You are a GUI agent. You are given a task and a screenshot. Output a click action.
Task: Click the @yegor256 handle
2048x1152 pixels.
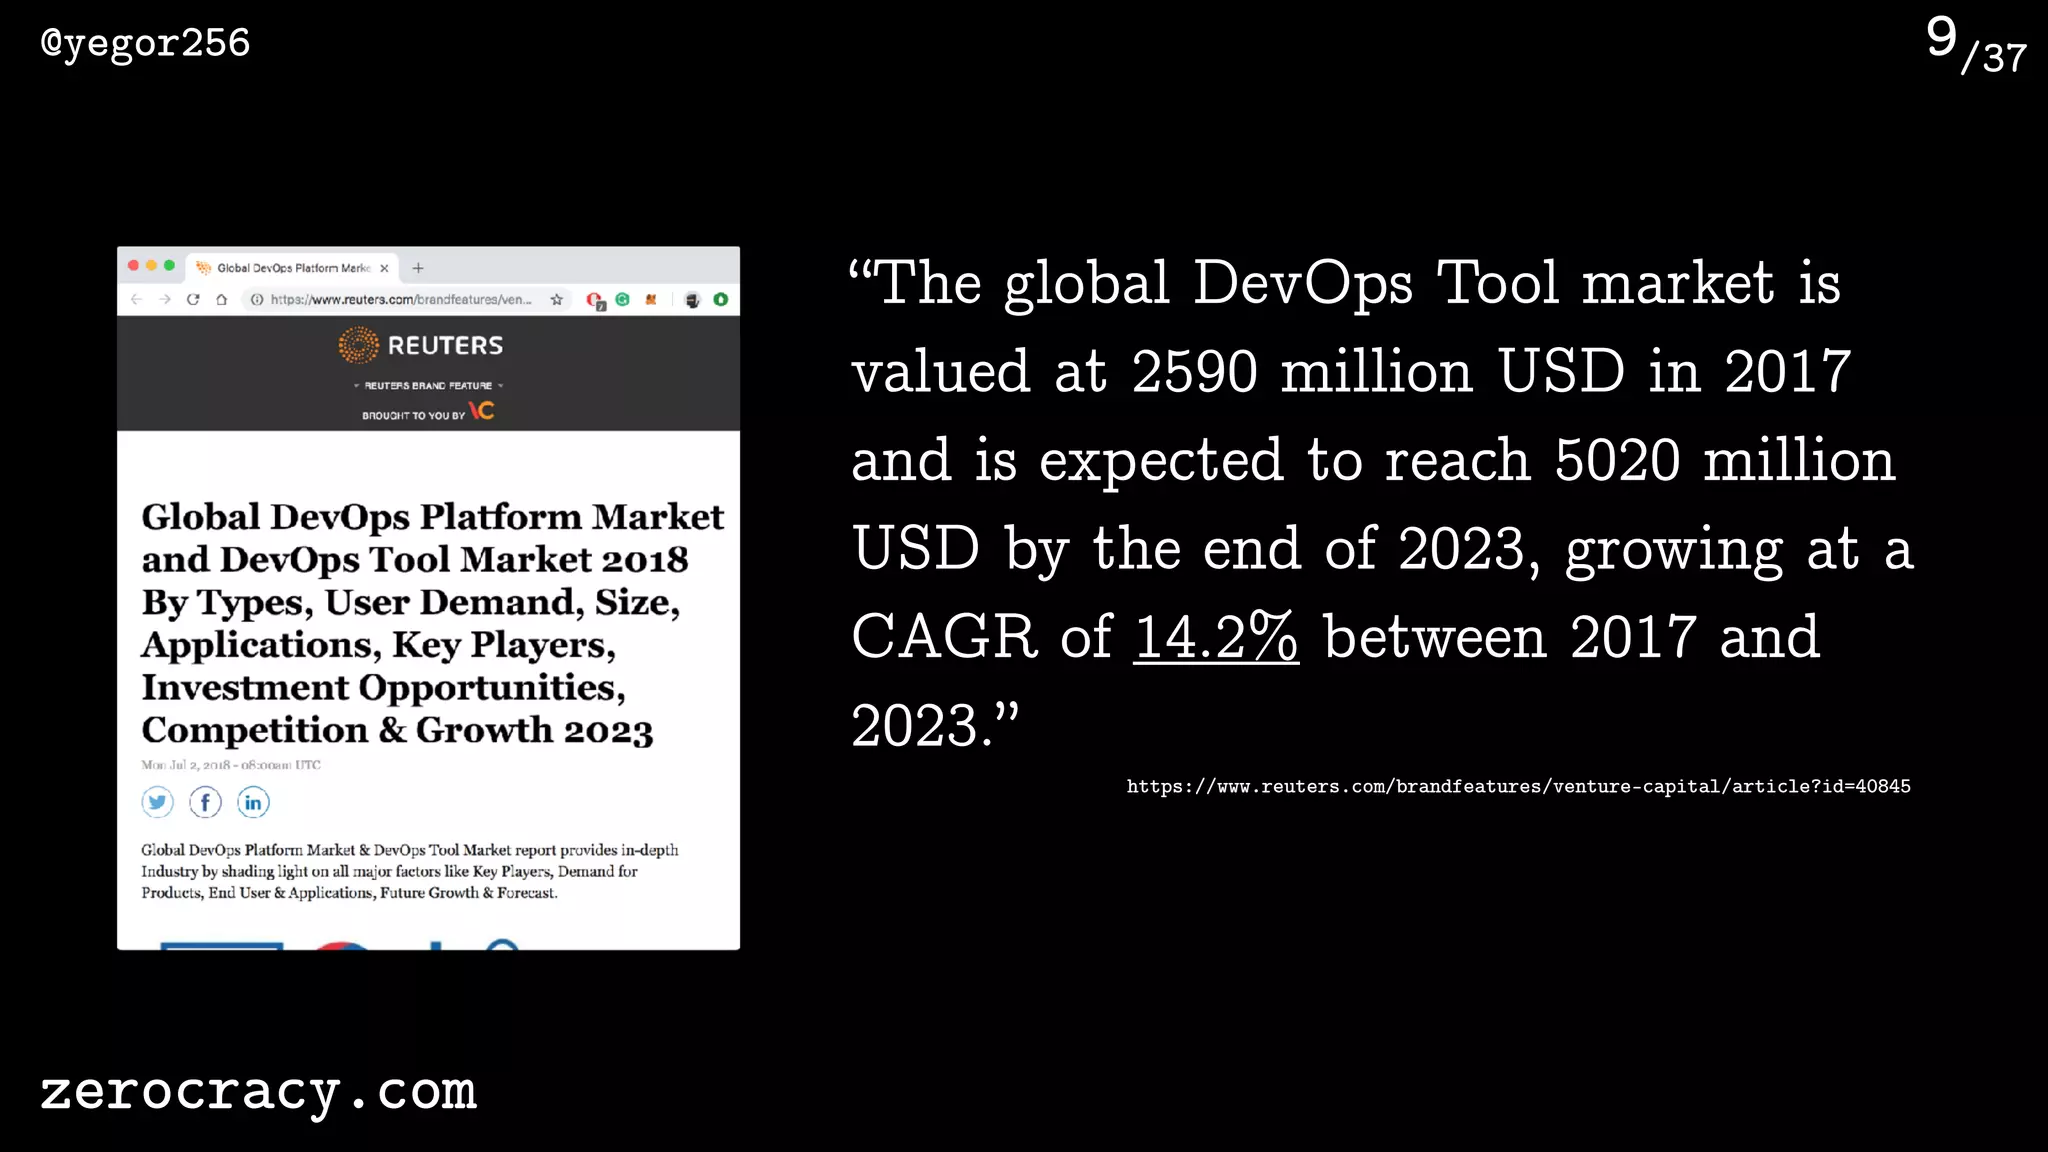(x=145, y=44)
